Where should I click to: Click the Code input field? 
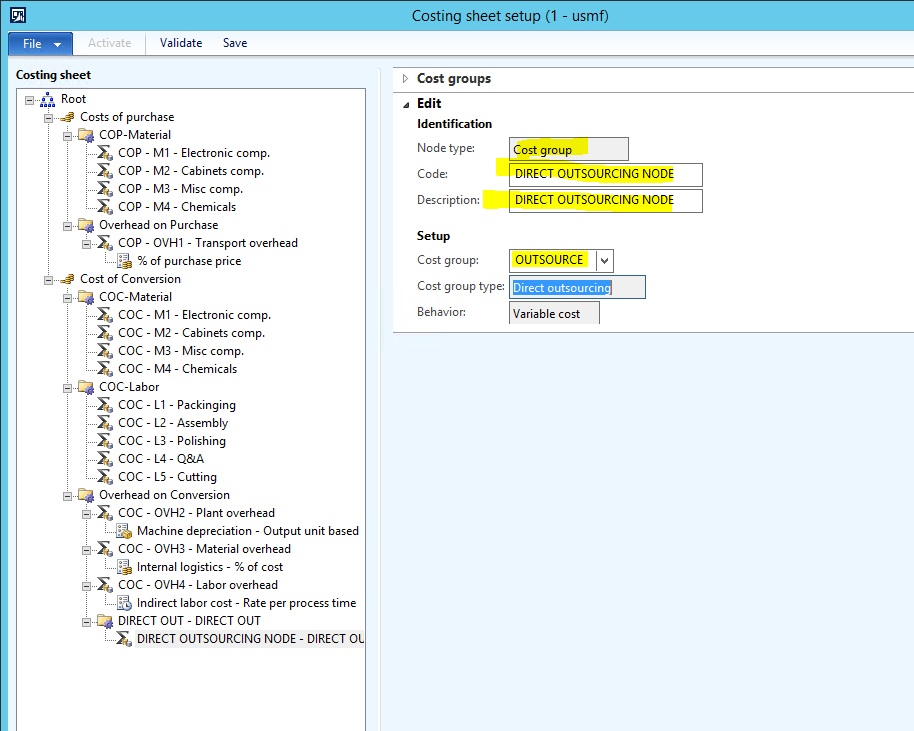pyautogui.click(x=605, y=174)
